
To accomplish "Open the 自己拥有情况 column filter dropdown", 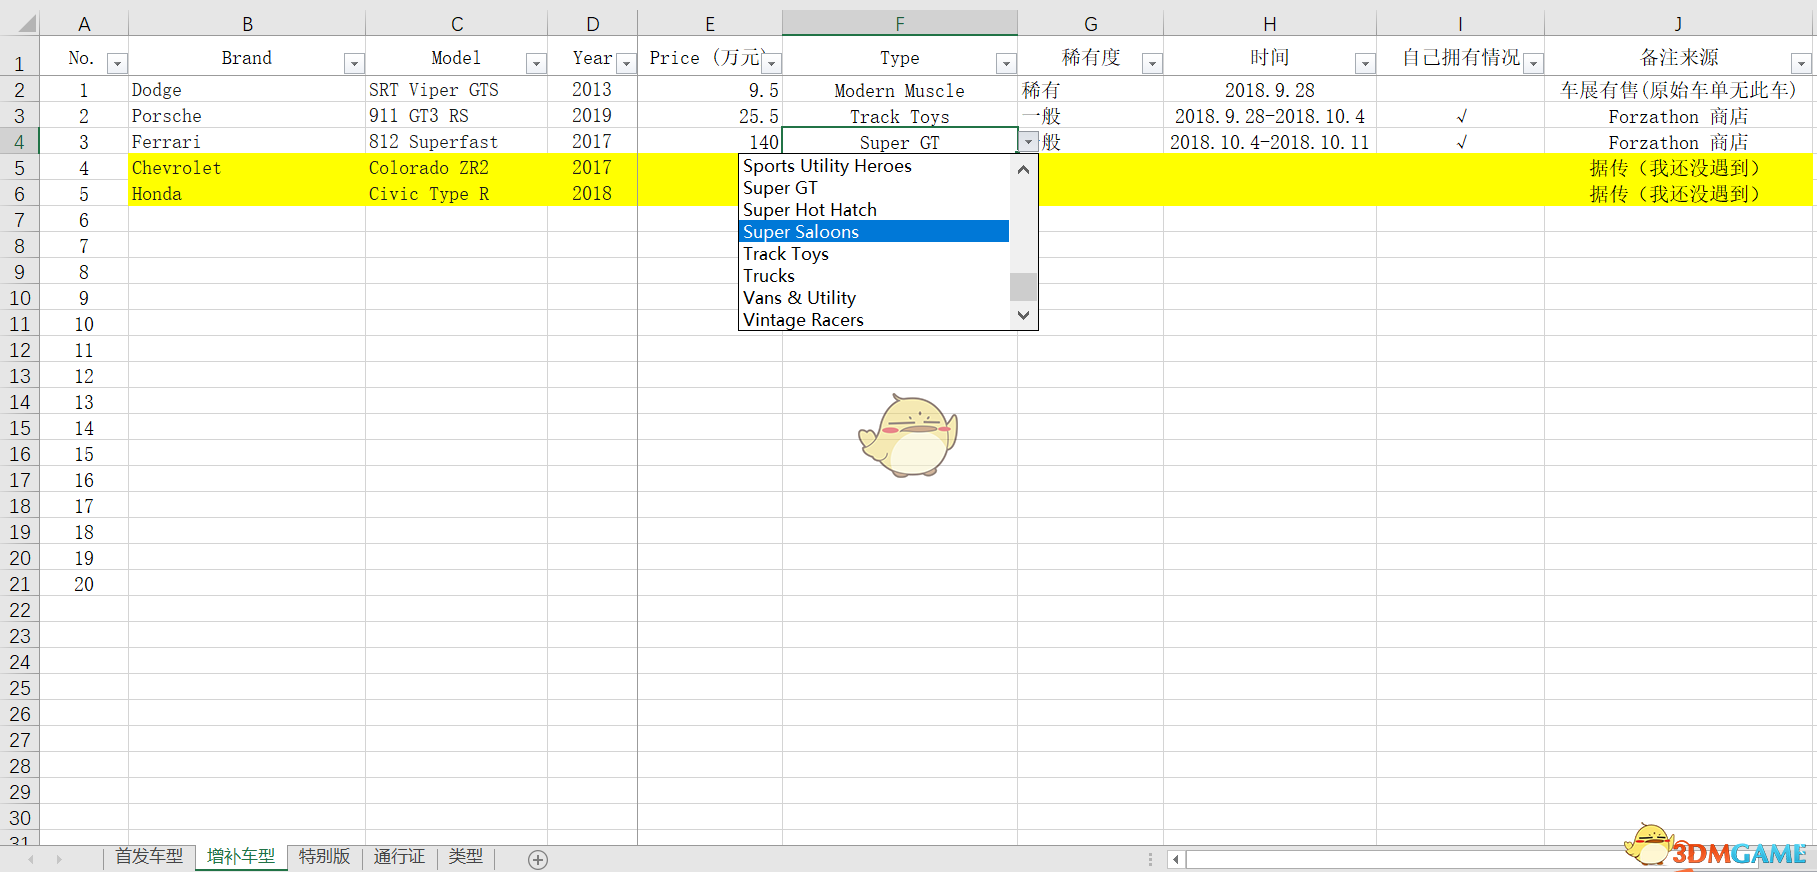I will click(x=1533, y=64).
